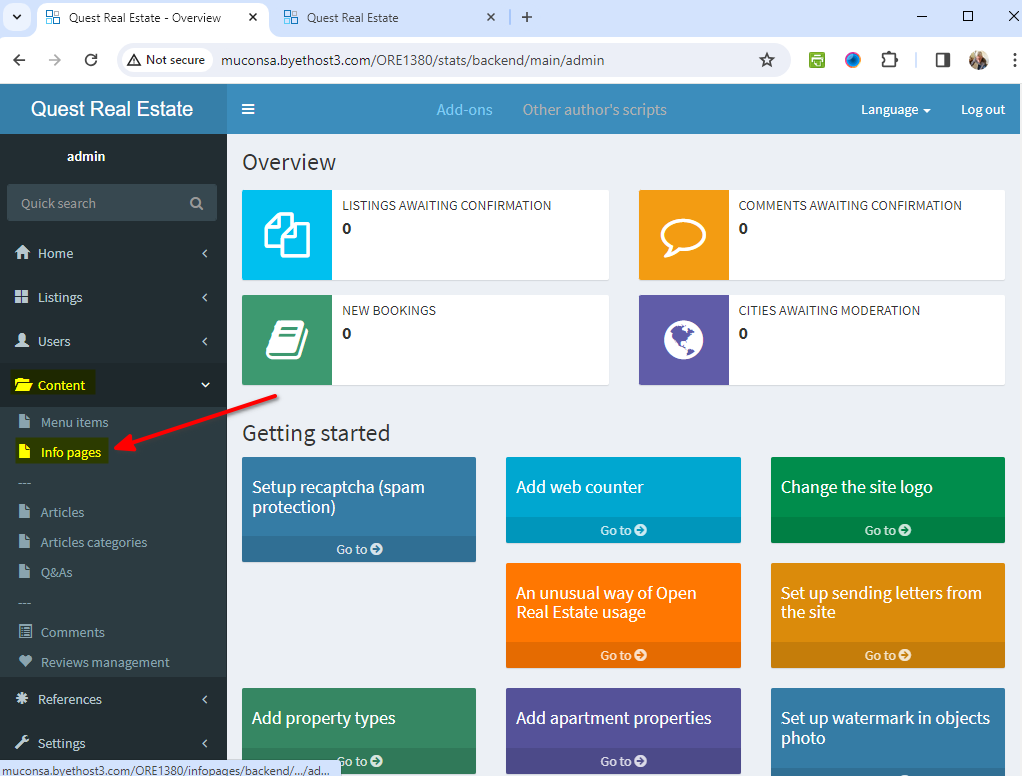Open the Language dropdown
Image resolution: width=1022 pixels, height=776 pixels.
pos(895,110)
